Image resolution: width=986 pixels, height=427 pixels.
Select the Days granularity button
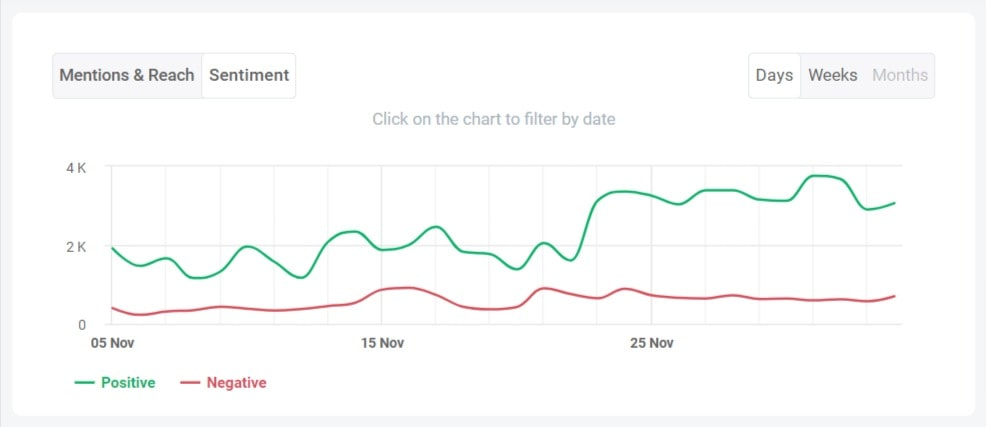(774, 75)
